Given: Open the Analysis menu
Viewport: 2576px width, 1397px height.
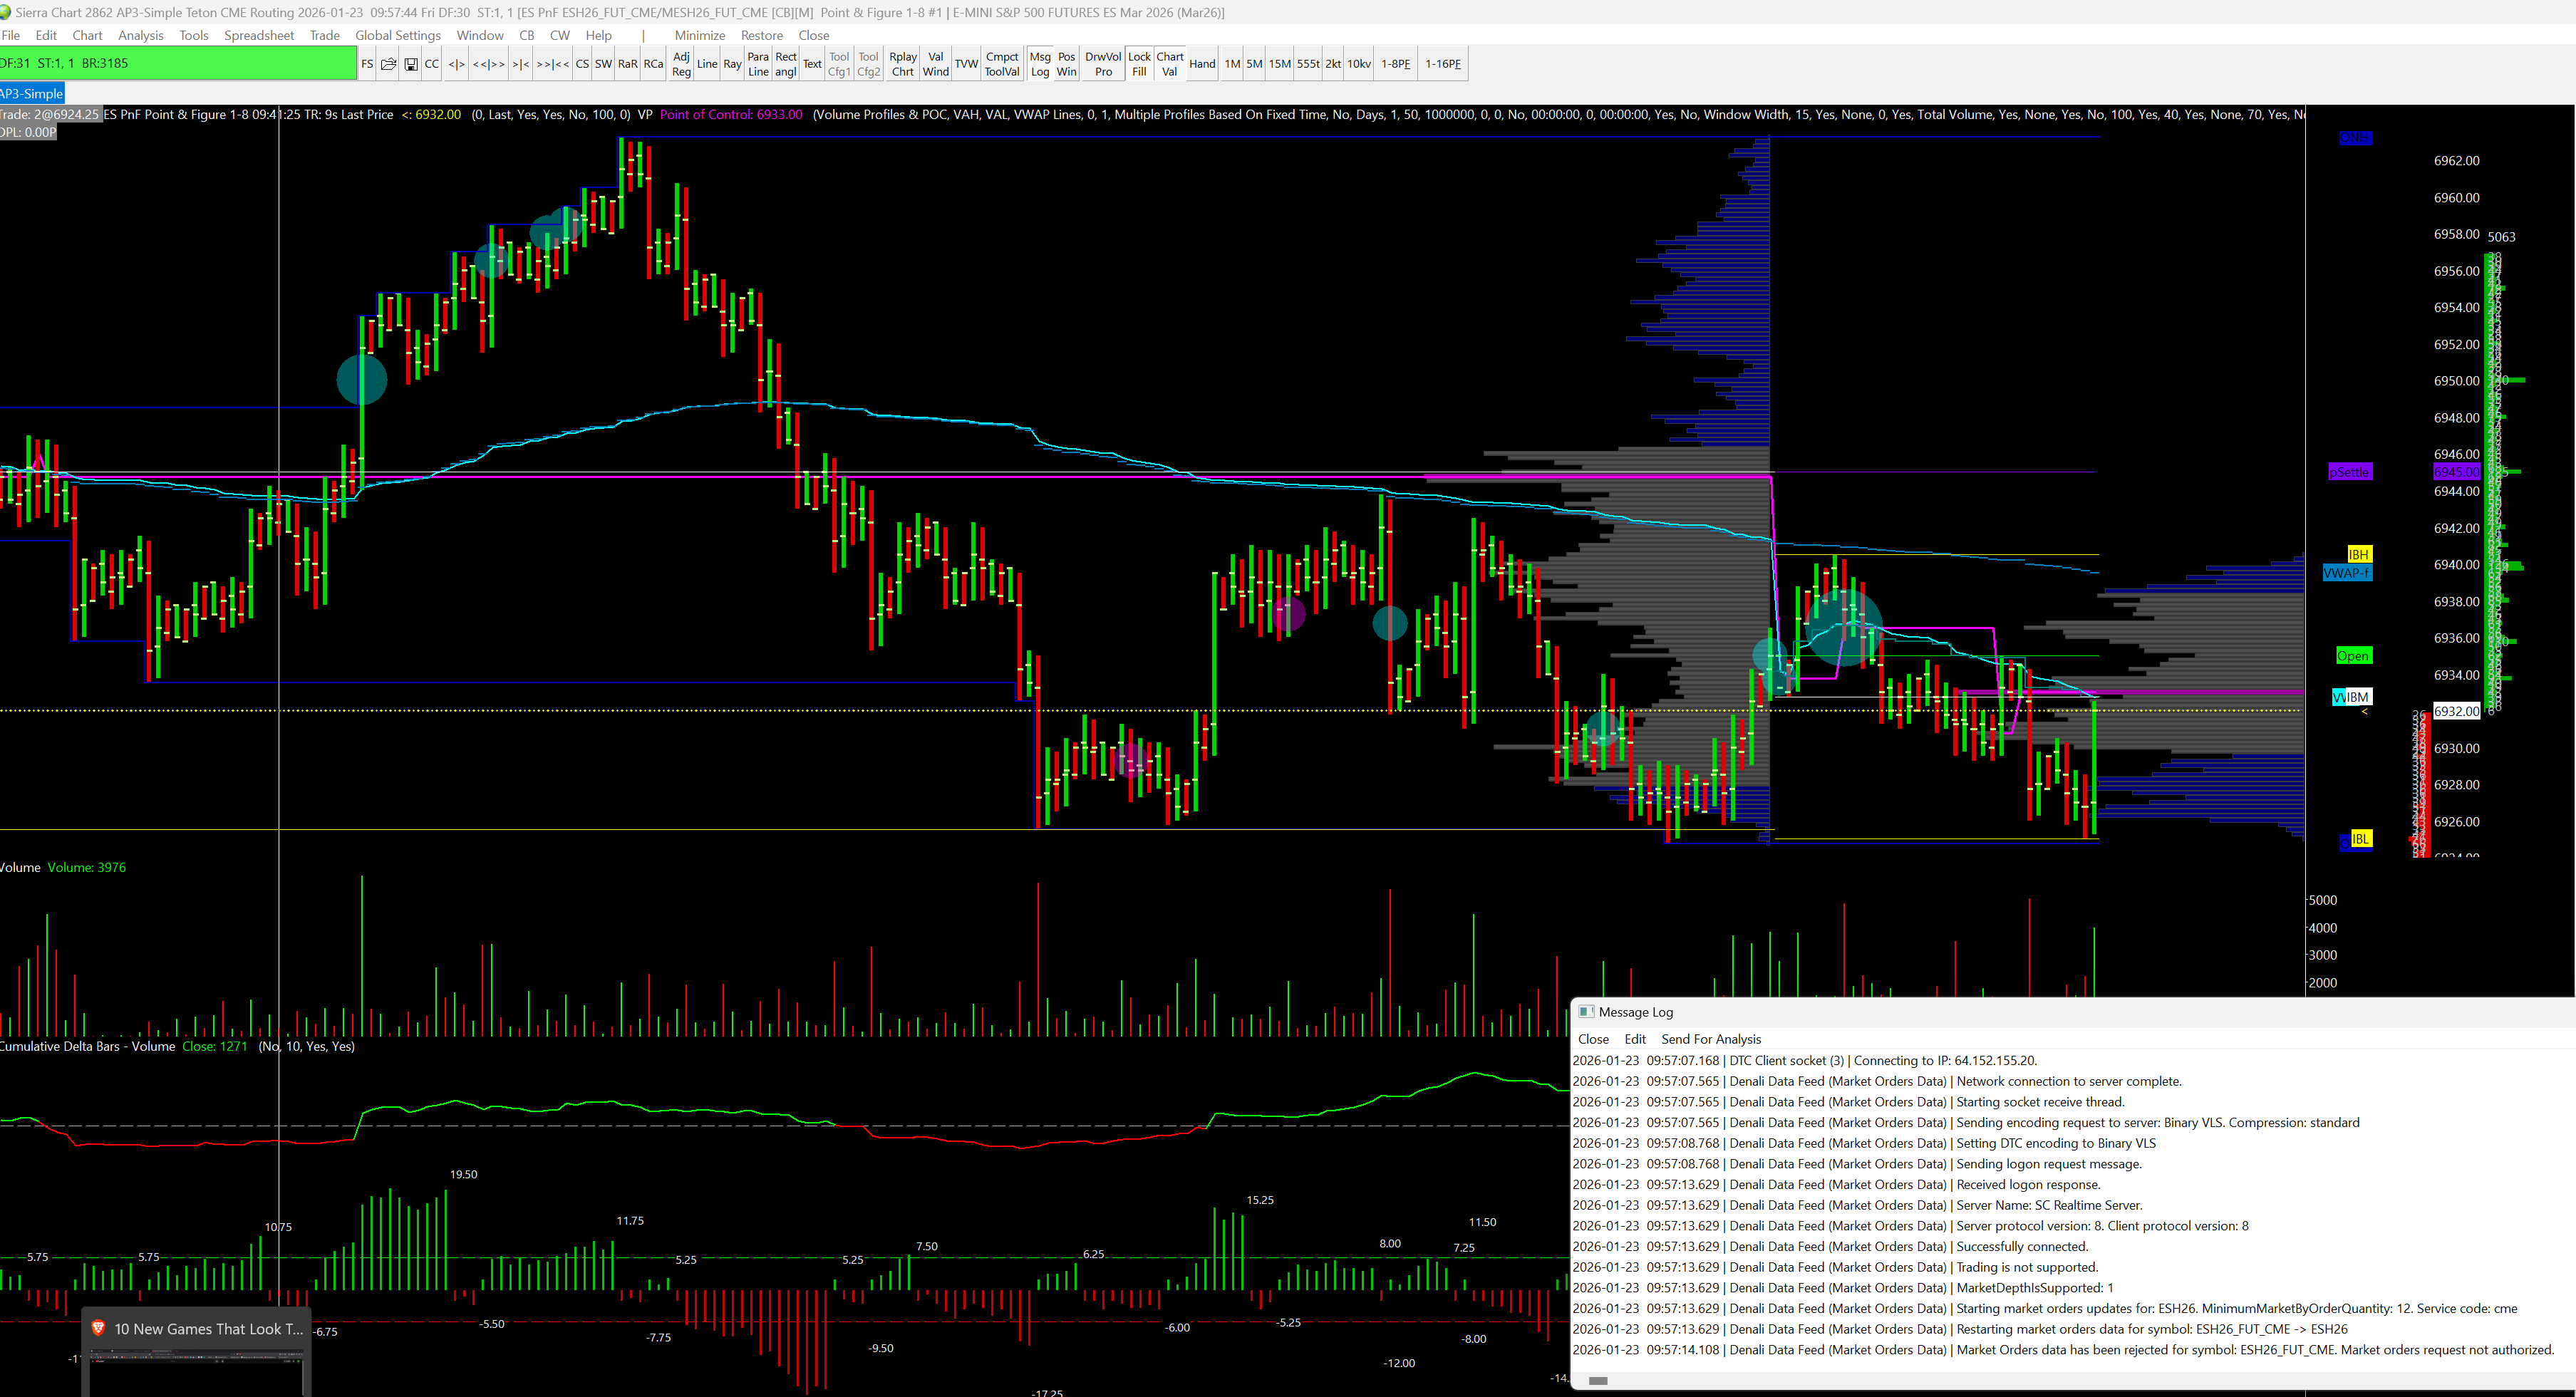Looking at the screenshot, I should point(140,35).
